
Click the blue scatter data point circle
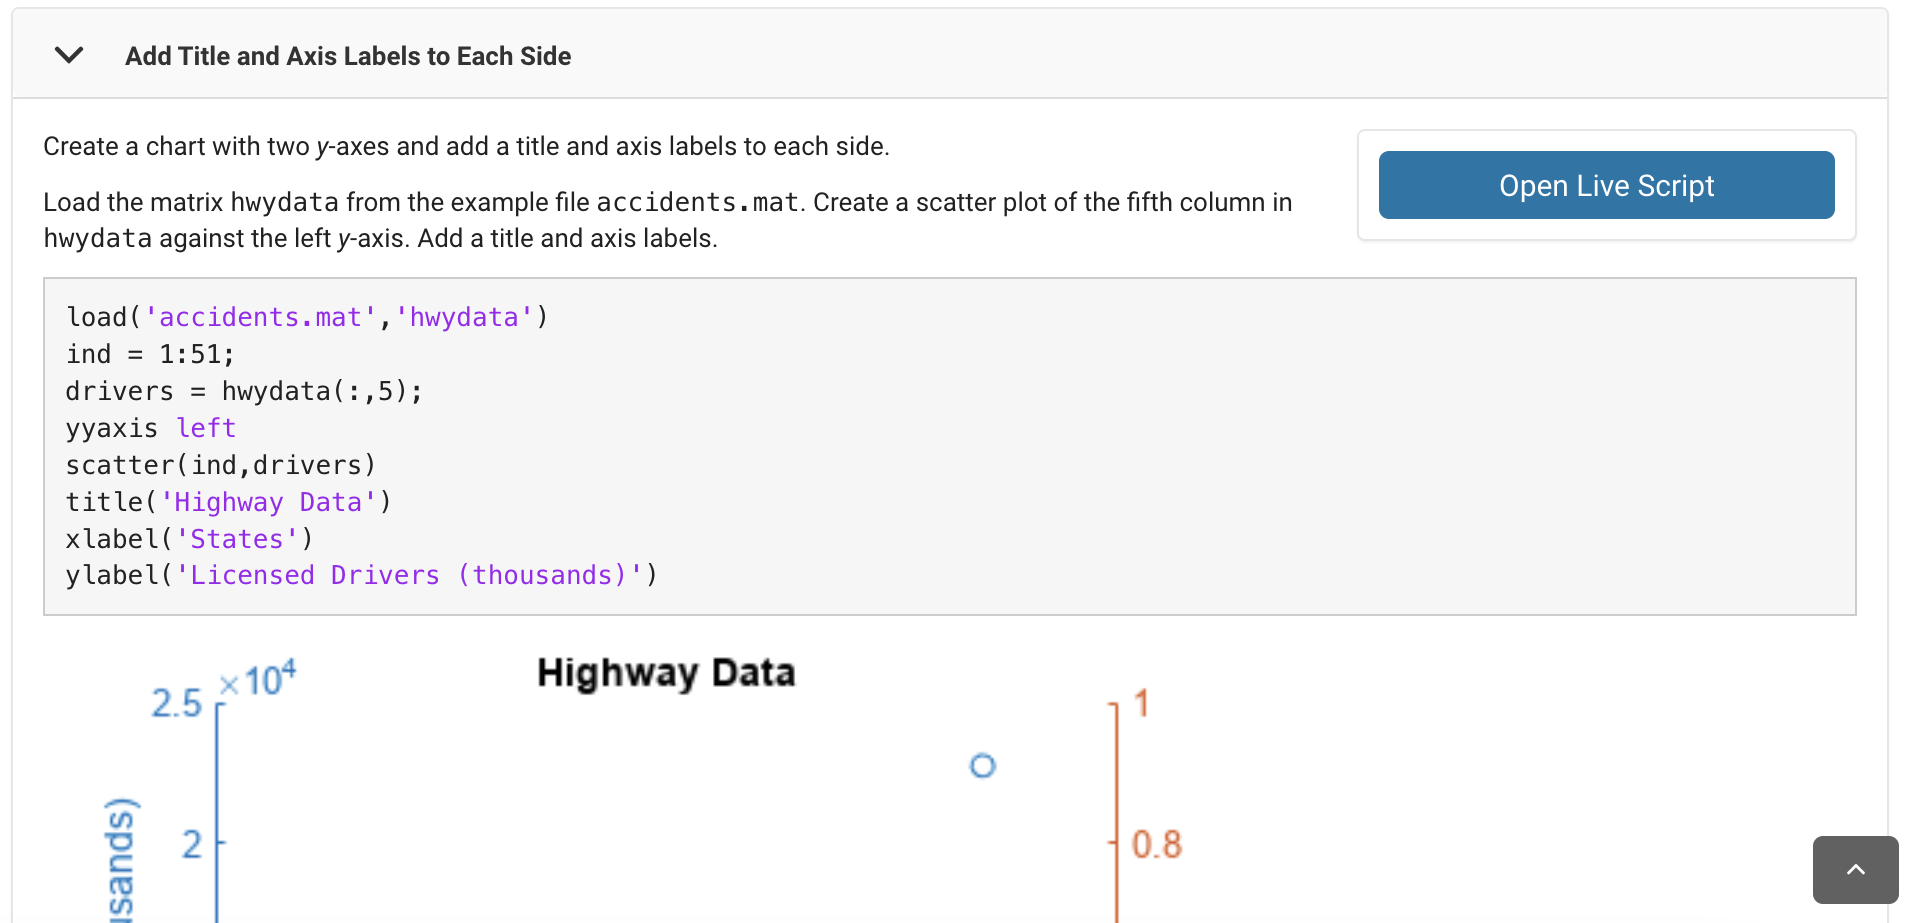tap(983, 766)
